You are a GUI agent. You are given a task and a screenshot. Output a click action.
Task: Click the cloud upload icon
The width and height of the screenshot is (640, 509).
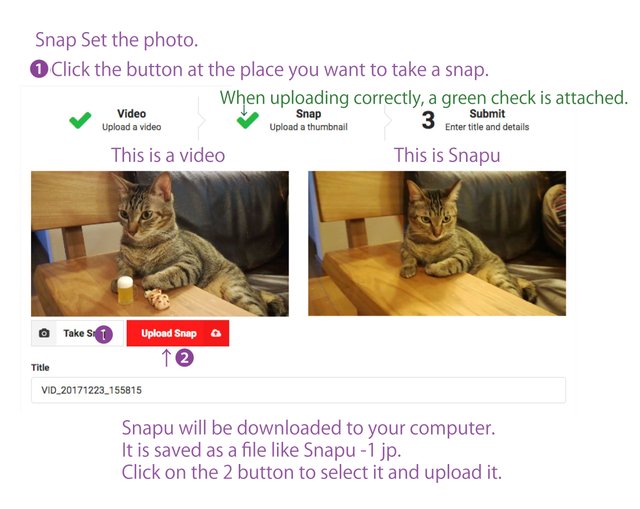[216, 333]
